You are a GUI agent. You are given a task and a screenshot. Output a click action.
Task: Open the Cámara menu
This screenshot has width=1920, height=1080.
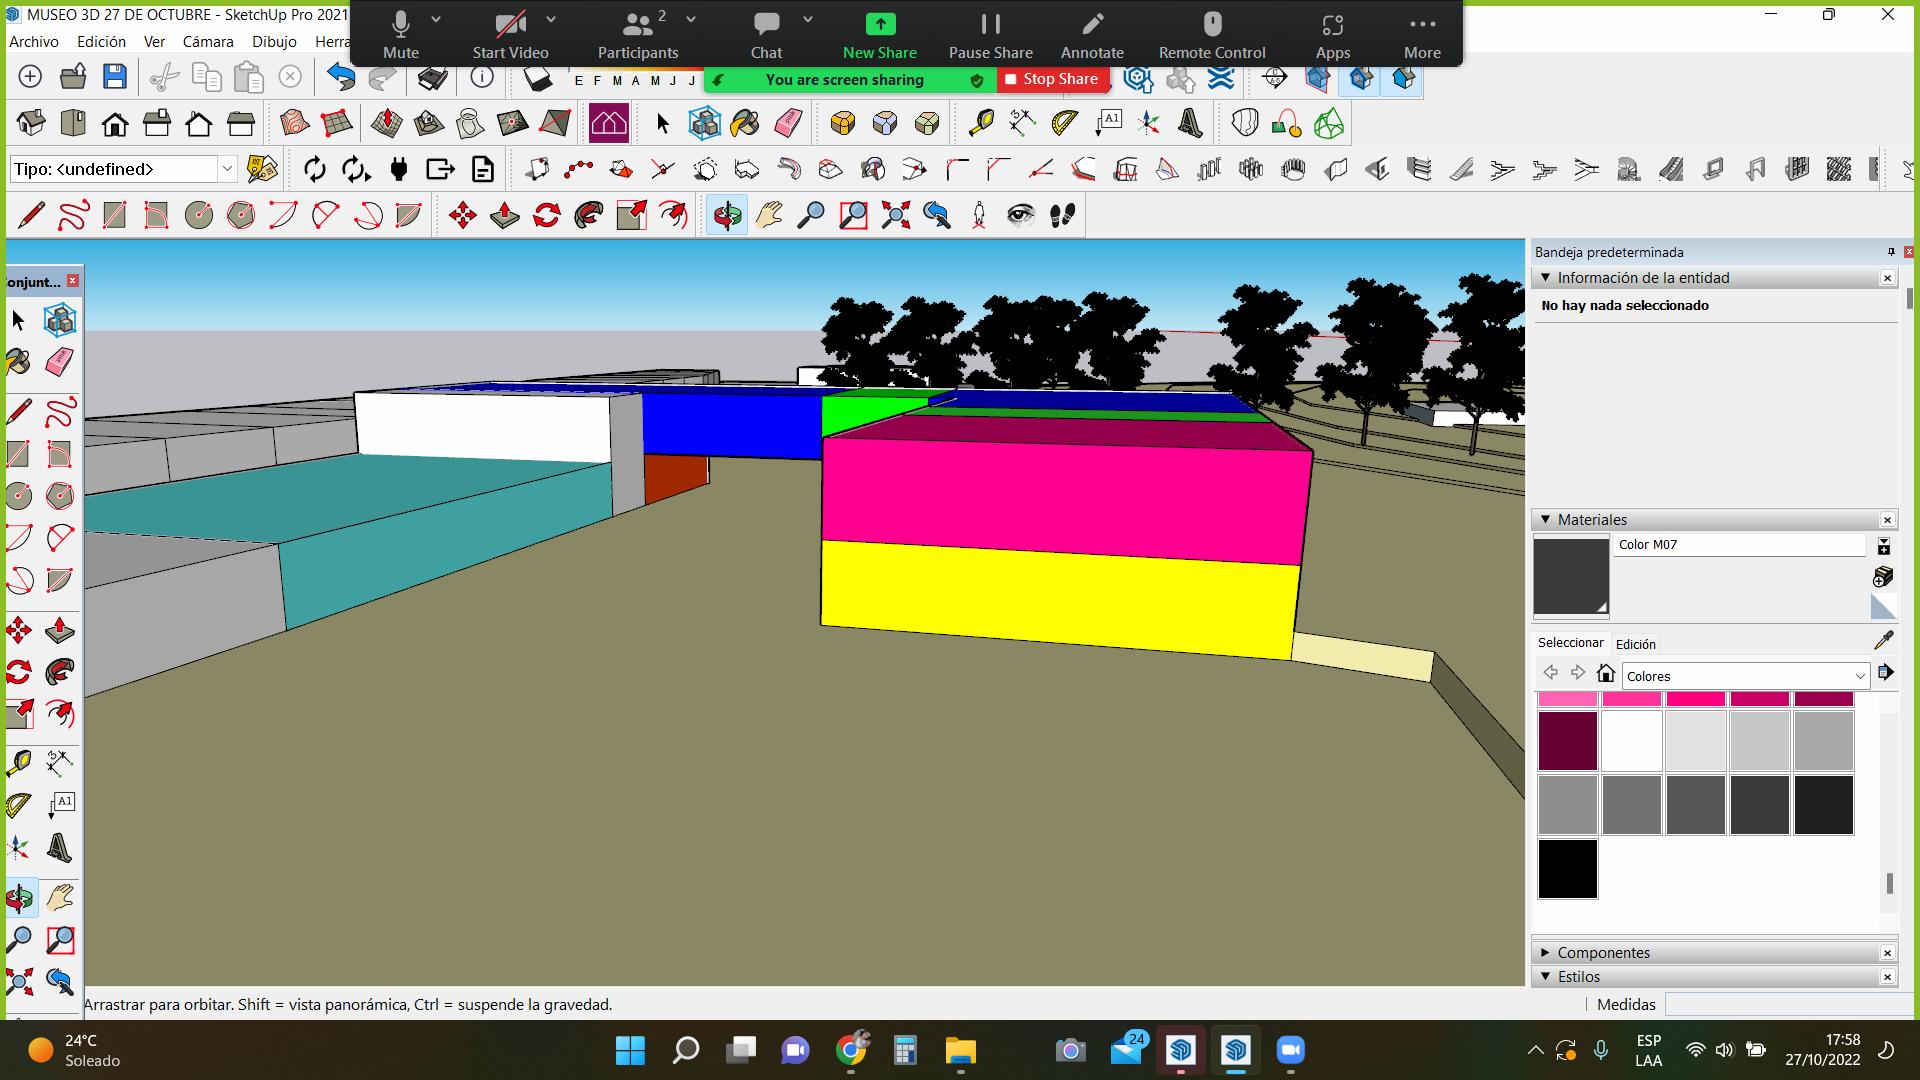coord(207,42)
